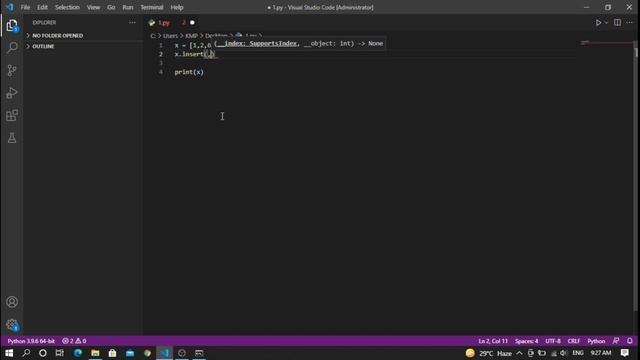Open the Help menu

[x=177, y=7]
